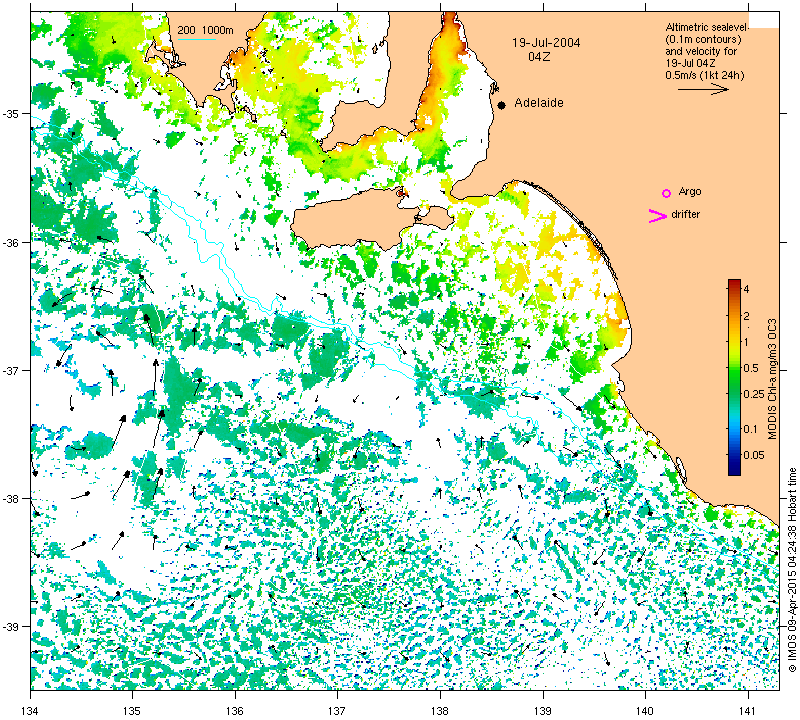Click the latitude label '-38'
This screenshot has width=800, height=720.
pos(12,498)
